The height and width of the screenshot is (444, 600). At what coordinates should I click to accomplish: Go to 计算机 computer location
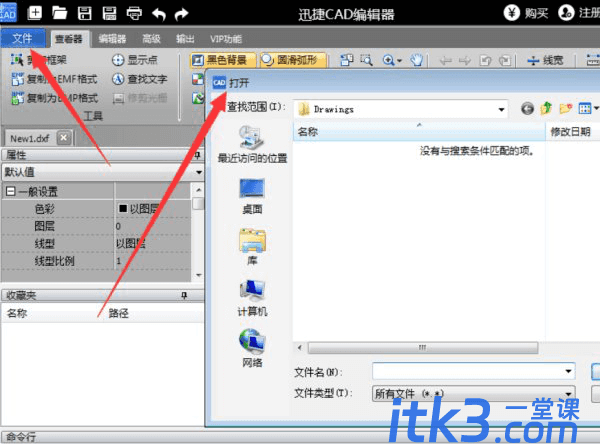tap(252, 298)
